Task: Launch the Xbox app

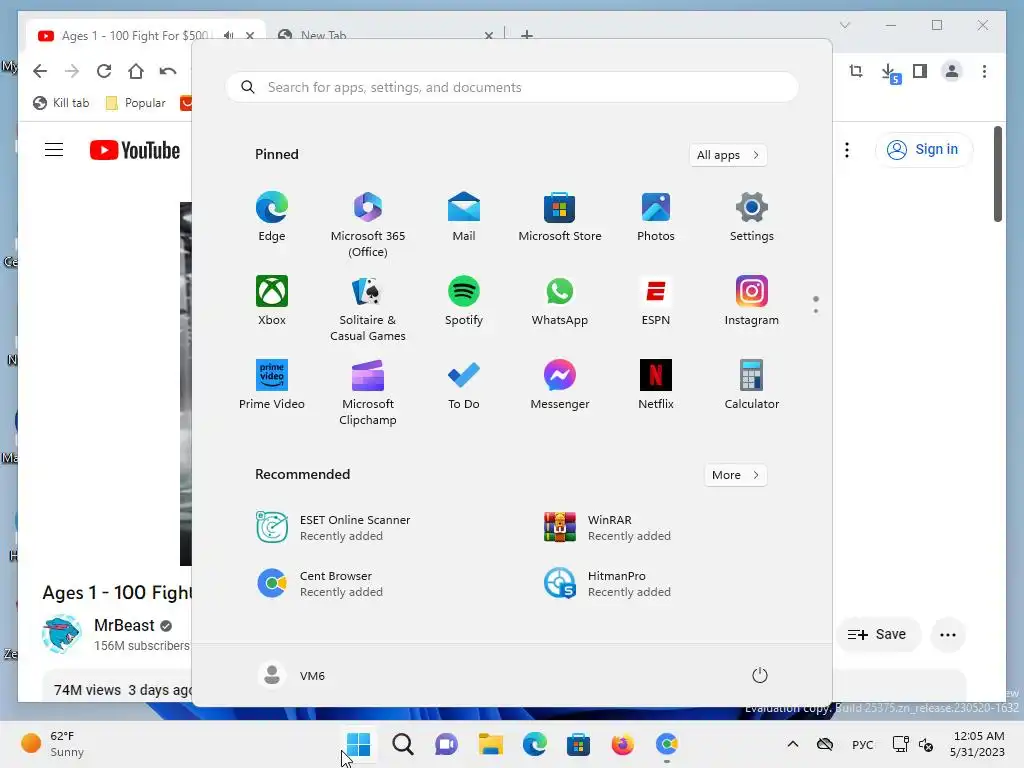Action: [x=272, y=300]
